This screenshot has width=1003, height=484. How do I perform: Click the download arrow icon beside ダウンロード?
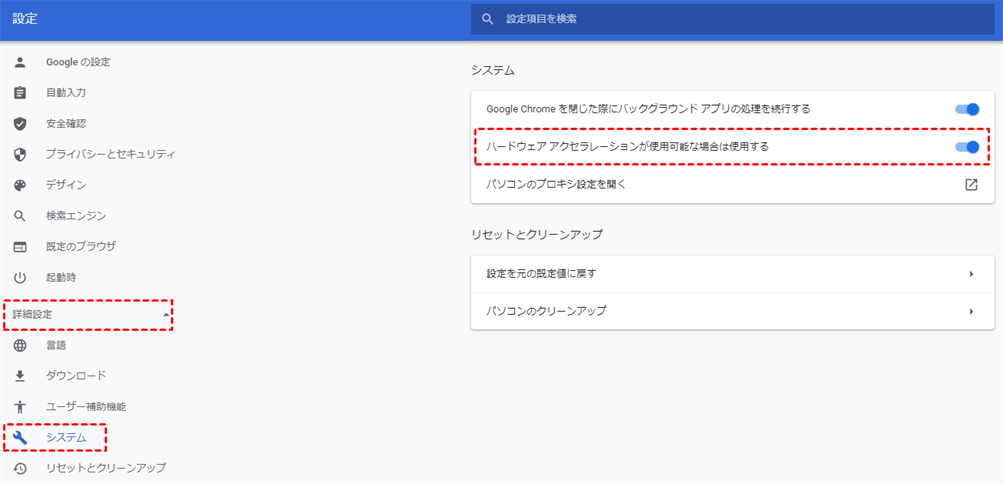(20, 375)
